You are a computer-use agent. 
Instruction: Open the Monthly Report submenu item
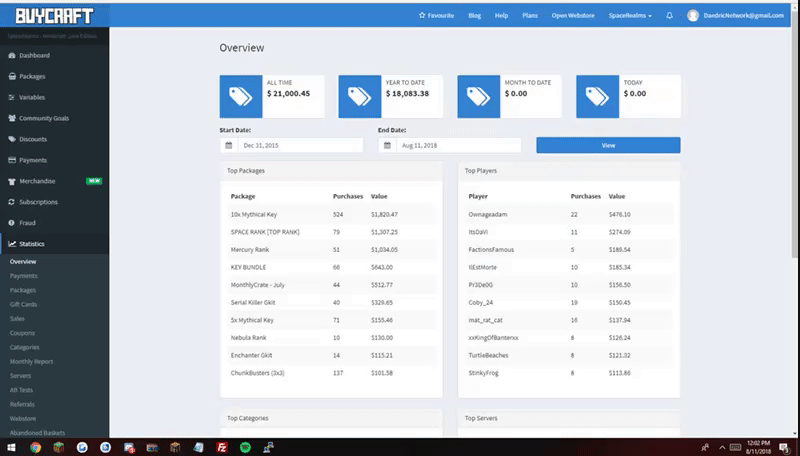coord(32,361)
